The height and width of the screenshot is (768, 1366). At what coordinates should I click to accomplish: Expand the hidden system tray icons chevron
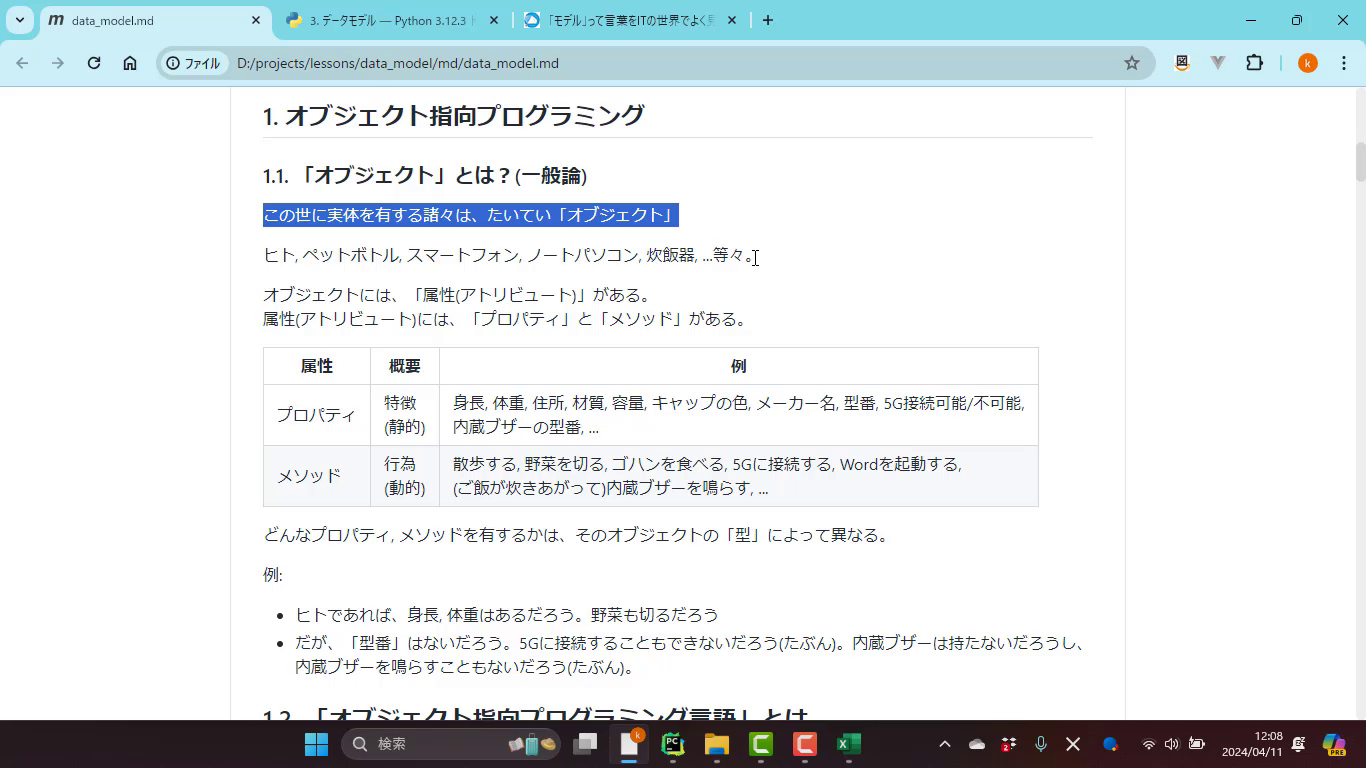944,744
